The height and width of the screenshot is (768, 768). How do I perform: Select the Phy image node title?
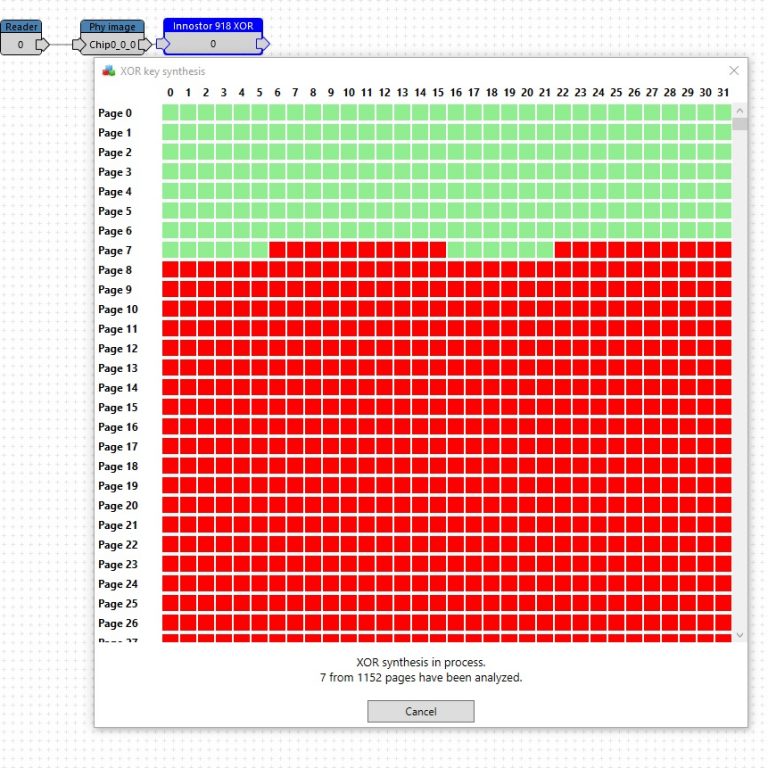click(x=111, y=27)
